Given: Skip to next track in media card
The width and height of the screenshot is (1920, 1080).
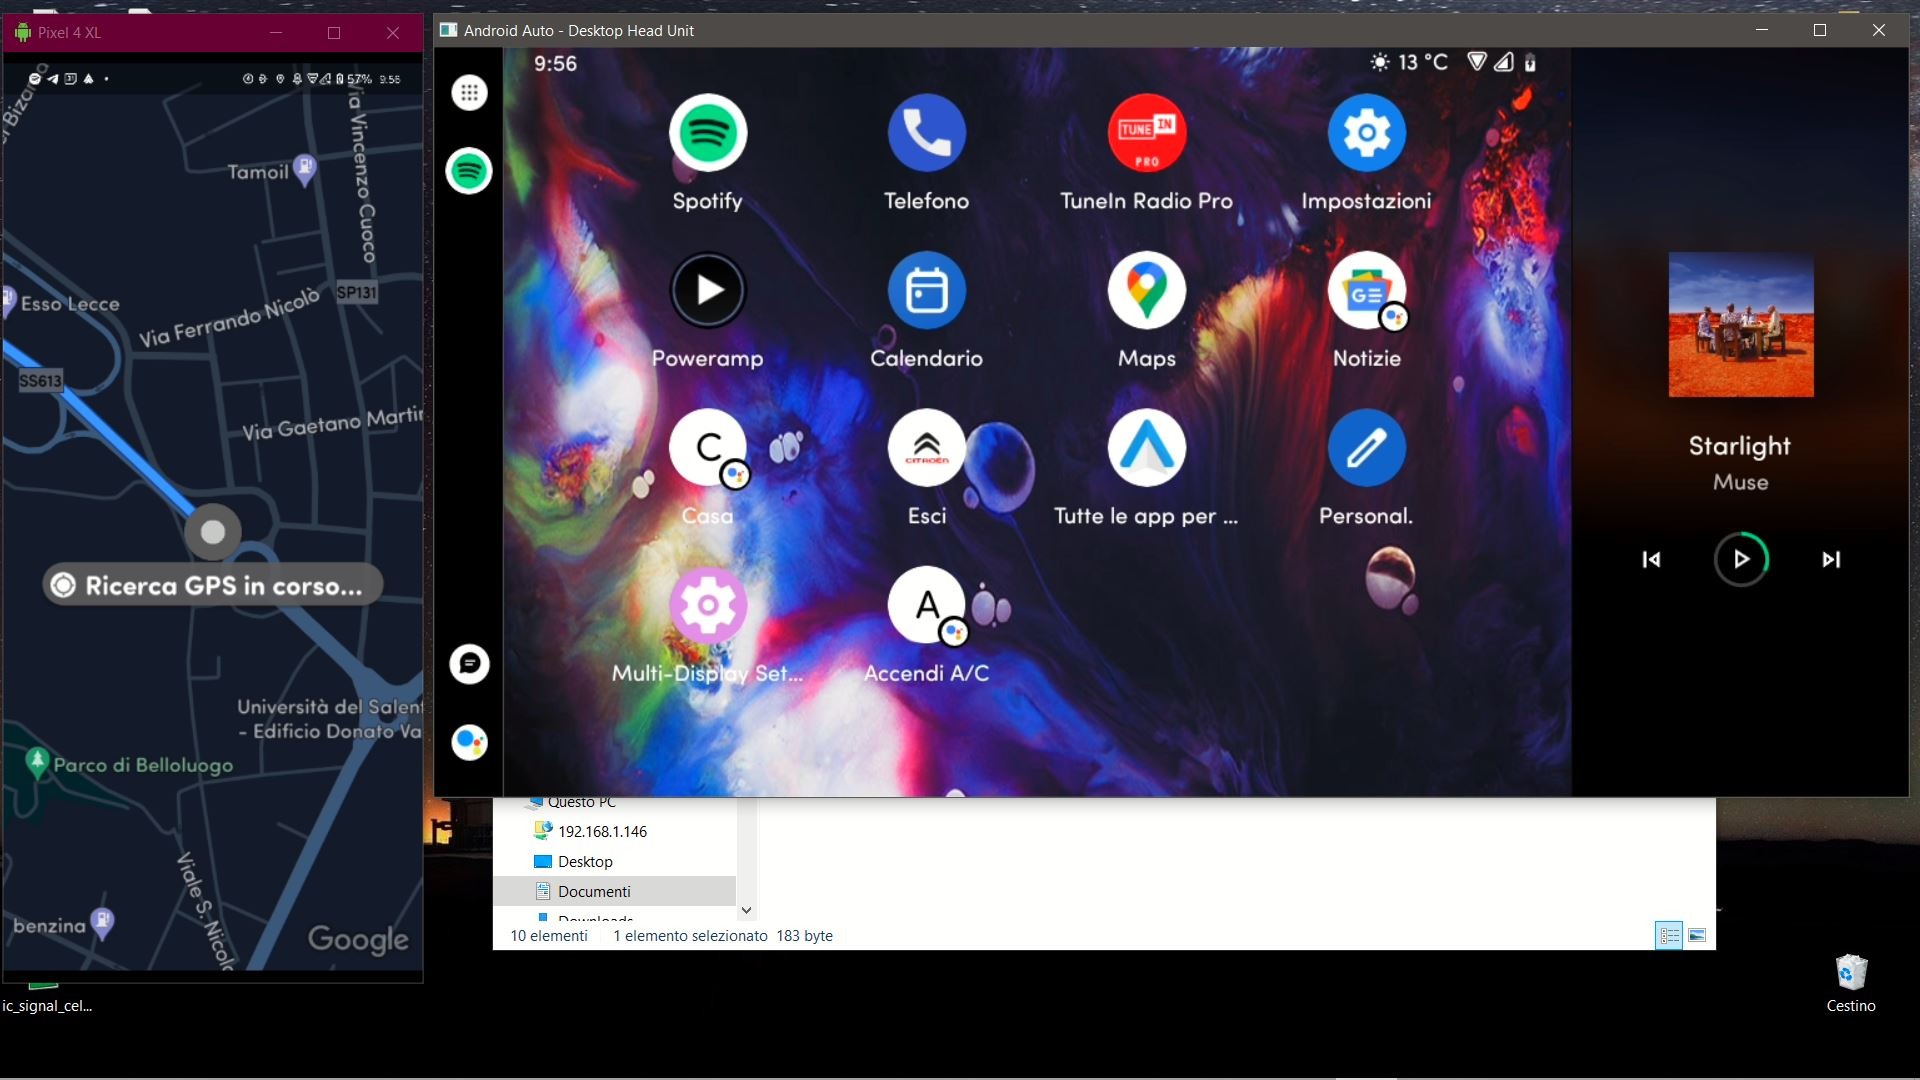Looking at the screenshot, I should click(x=1831, y=560).
